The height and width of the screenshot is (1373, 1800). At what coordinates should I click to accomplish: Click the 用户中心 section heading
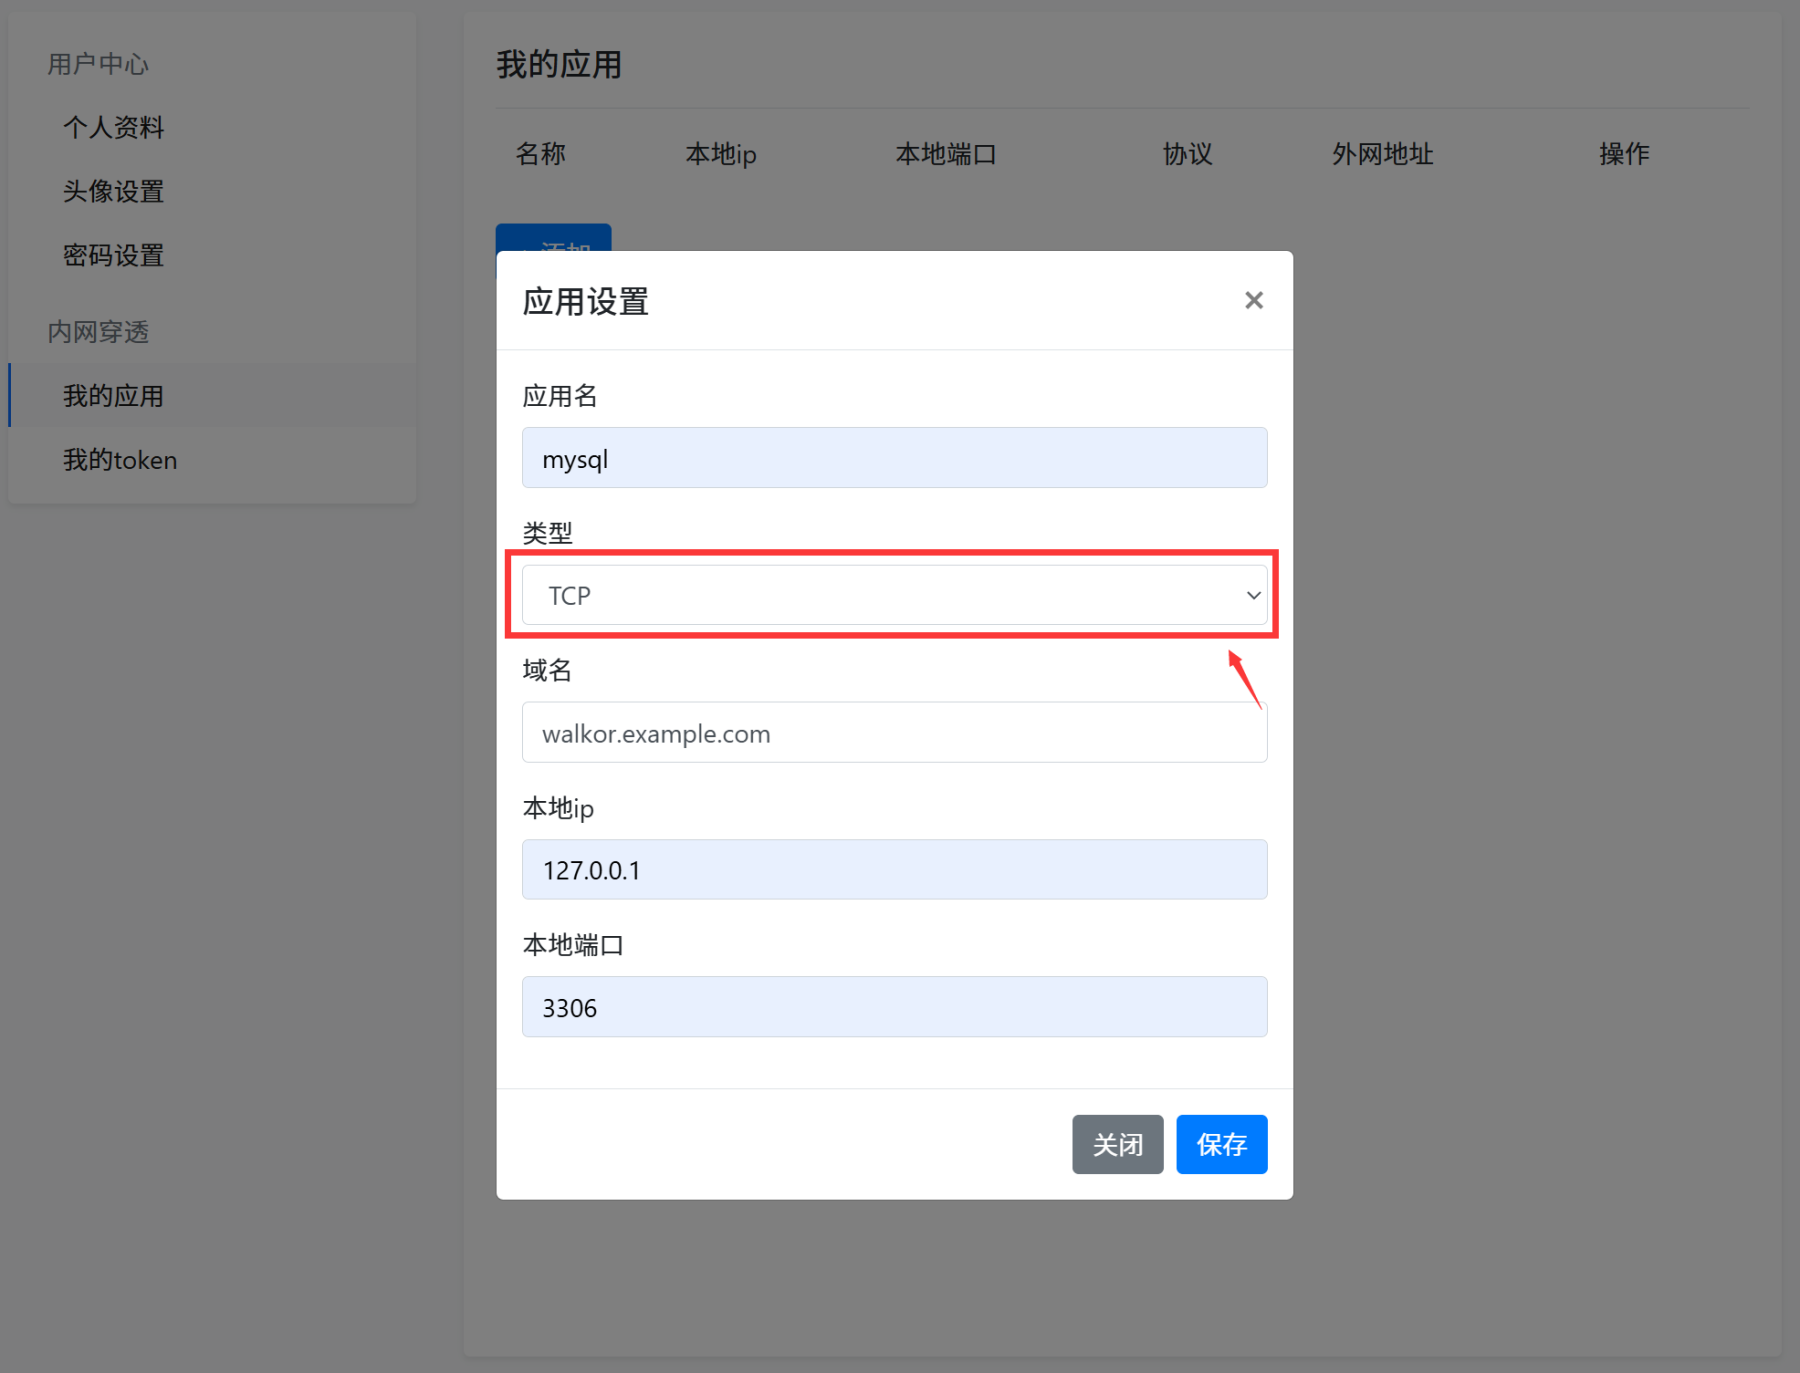(97, 63)
